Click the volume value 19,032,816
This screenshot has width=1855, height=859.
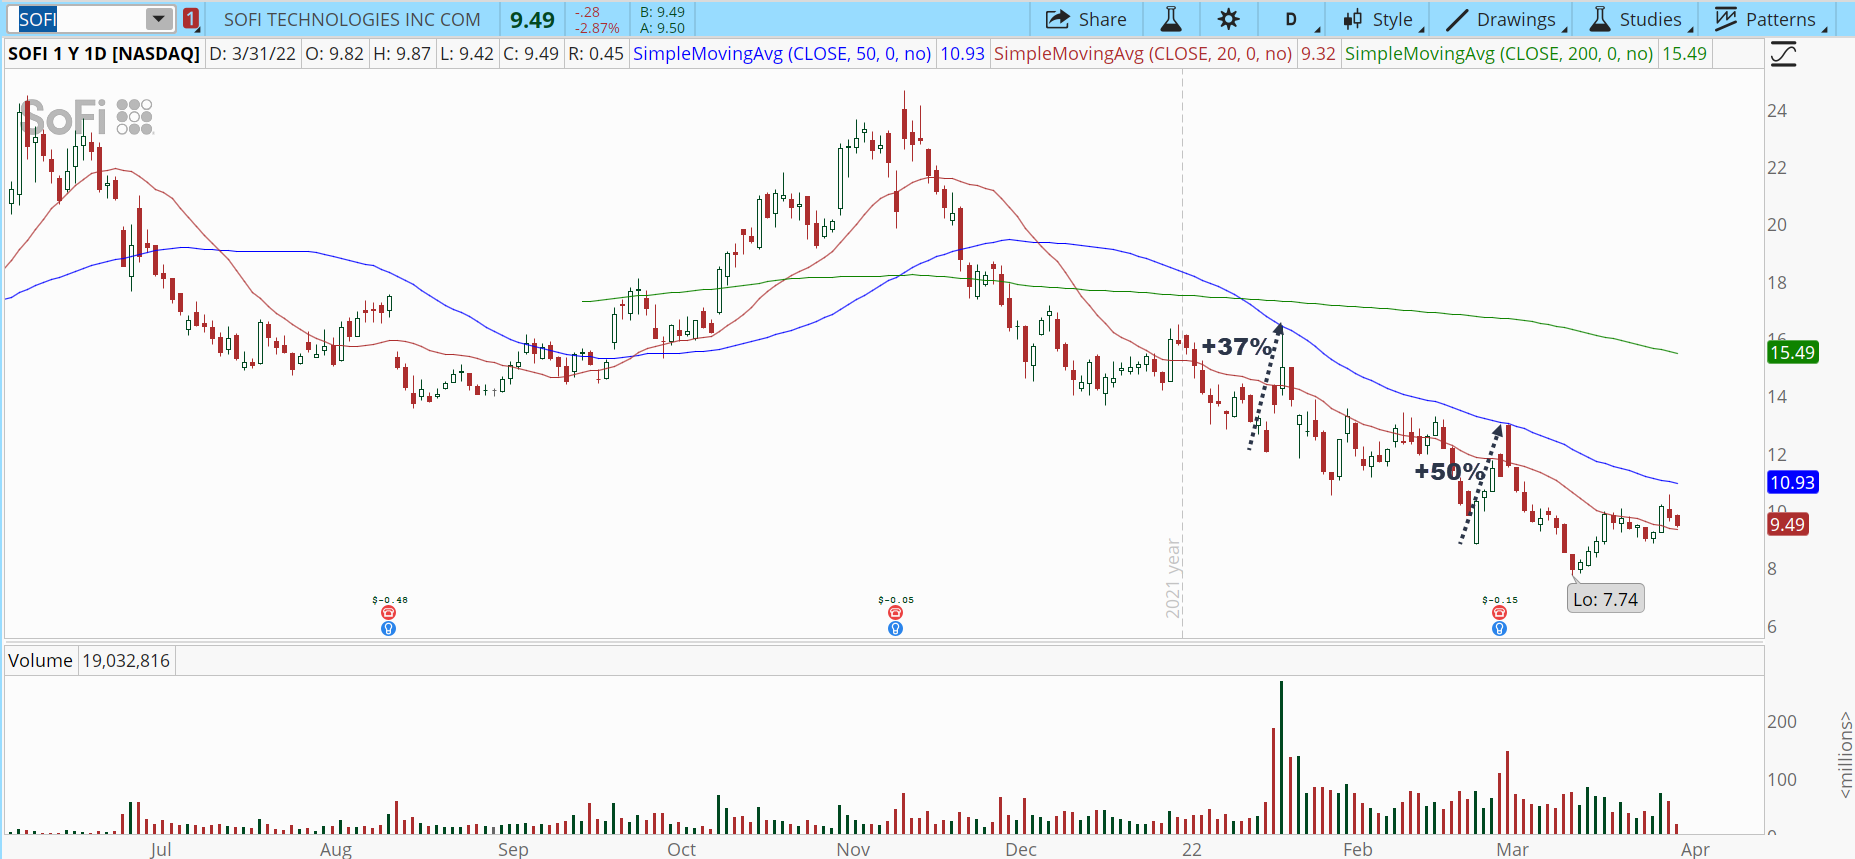[126, 660]
